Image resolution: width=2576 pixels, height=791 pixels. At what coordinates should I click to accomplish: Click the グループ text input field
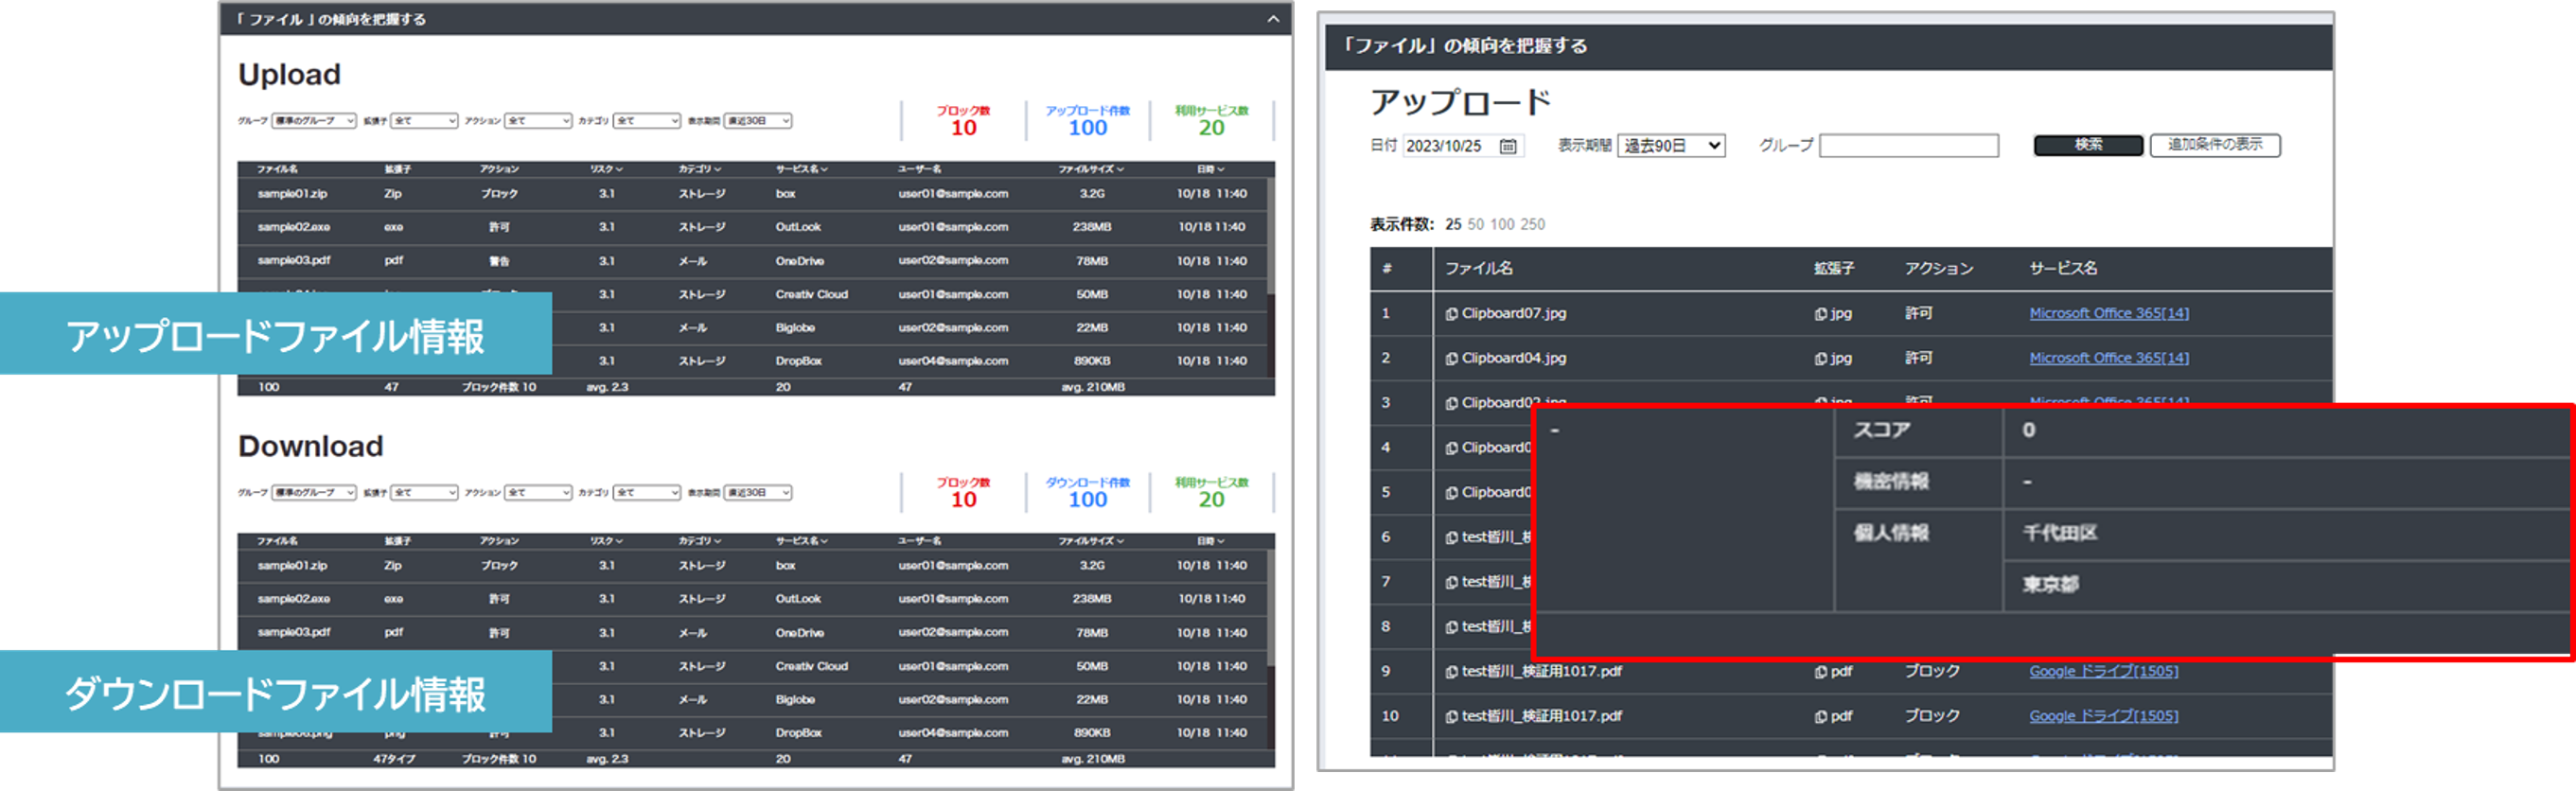pos(1908,146)
